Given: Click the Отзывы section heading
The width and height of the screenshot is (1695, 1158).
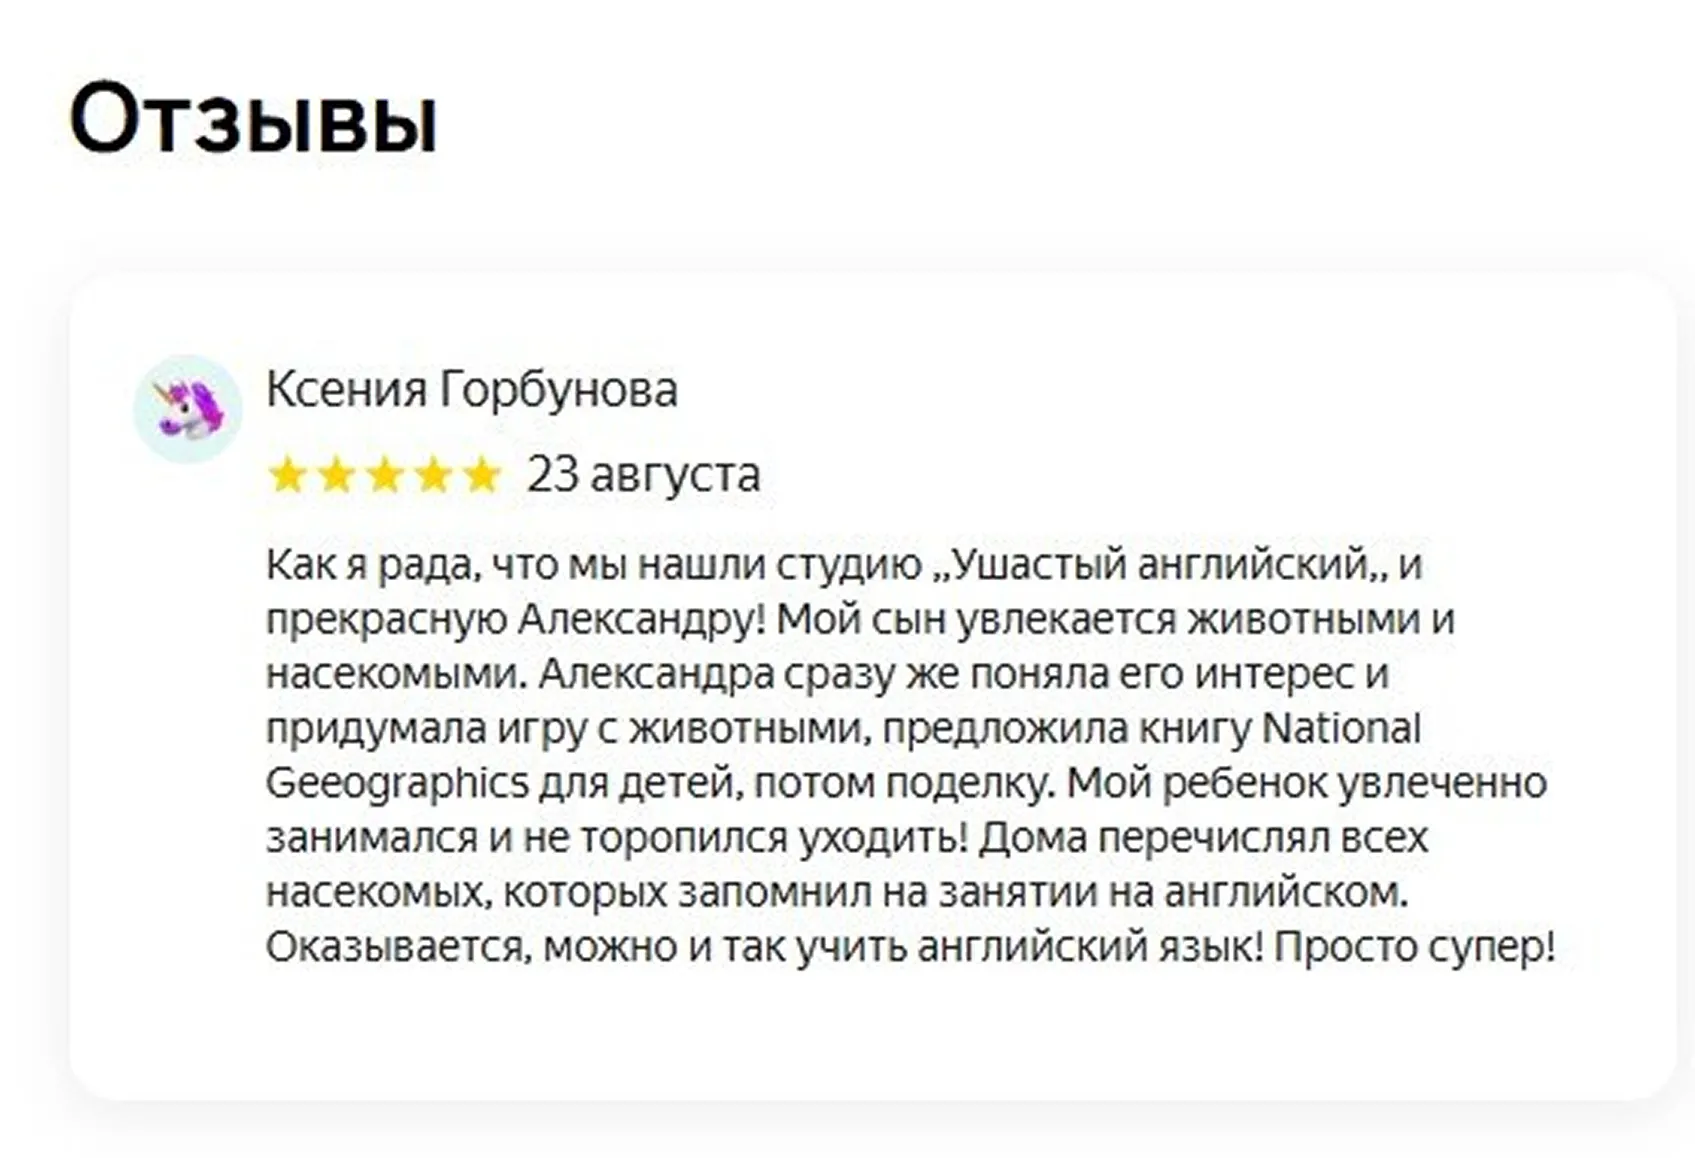Looking at the screenshot, I should click(x=253, y=120).
